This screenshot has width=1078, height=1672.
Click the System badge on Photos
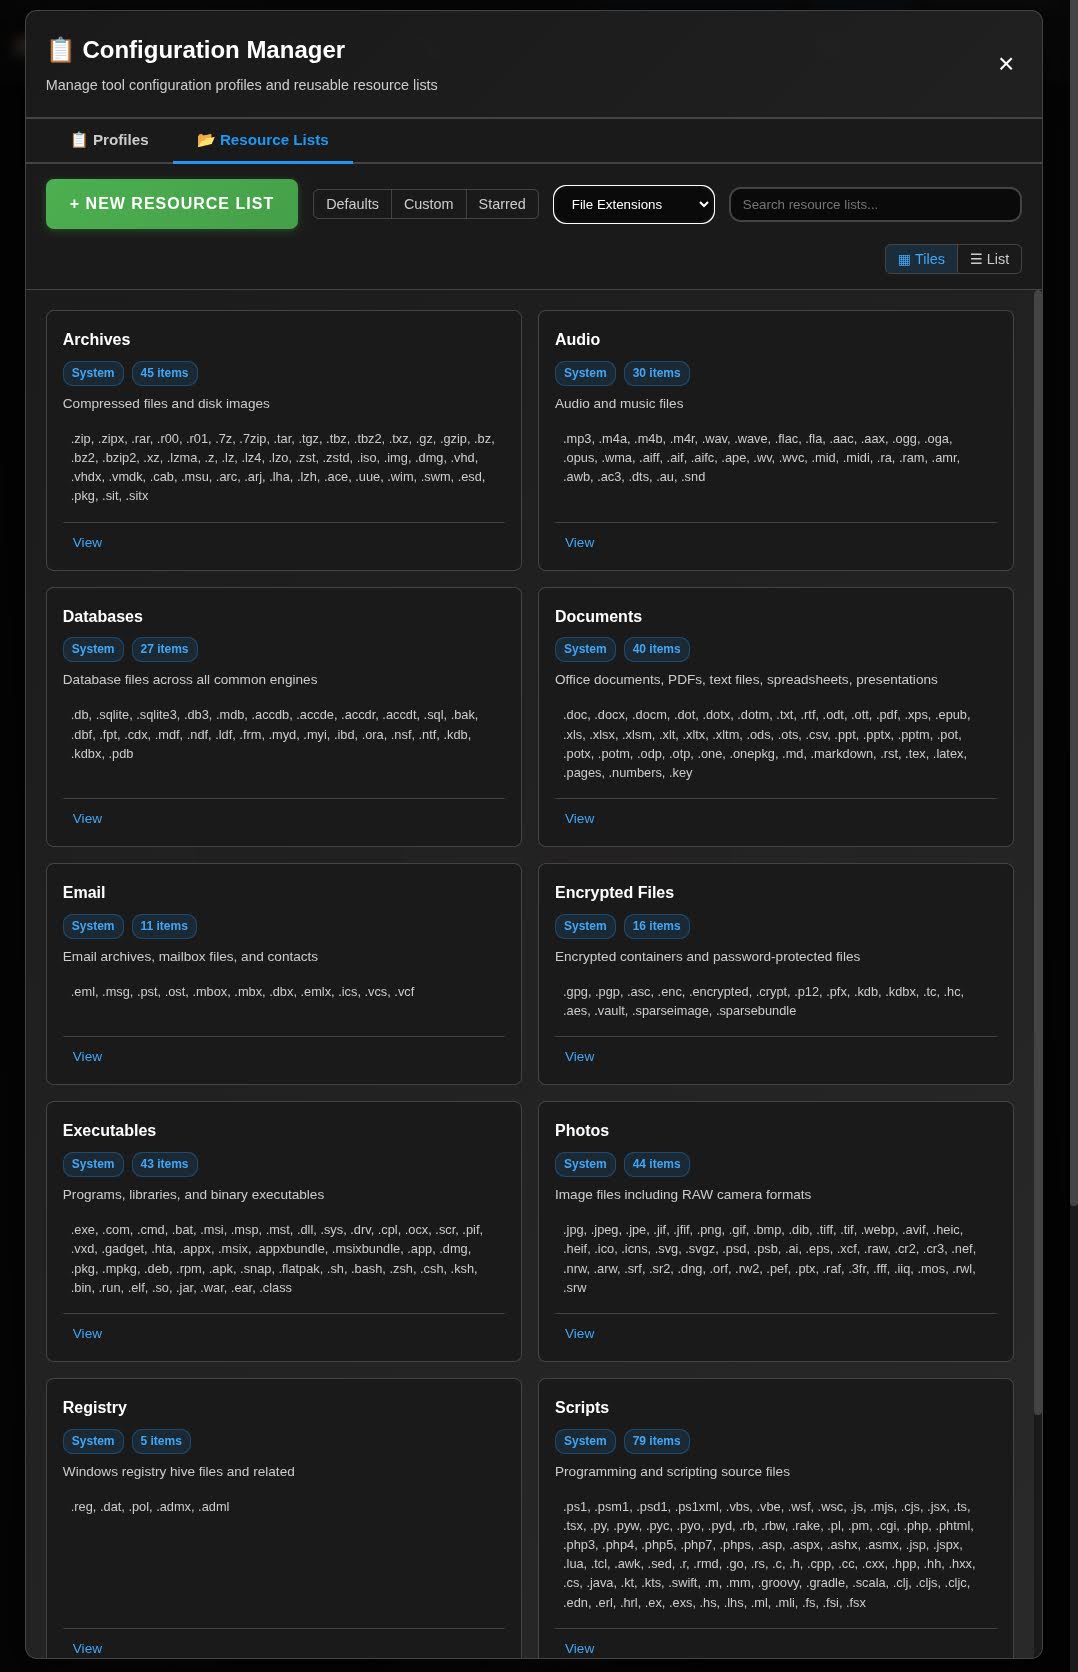pyautogui.click(x=585, y=1164)
